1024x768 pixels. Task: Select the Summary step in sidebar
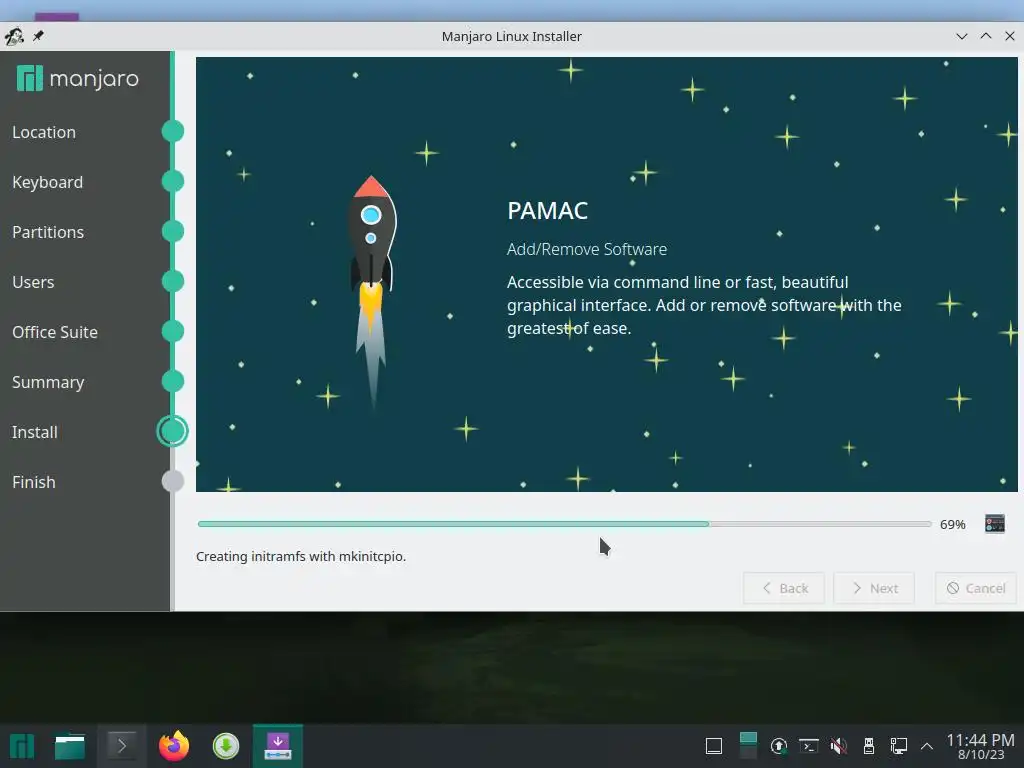[x=48, y=382]
